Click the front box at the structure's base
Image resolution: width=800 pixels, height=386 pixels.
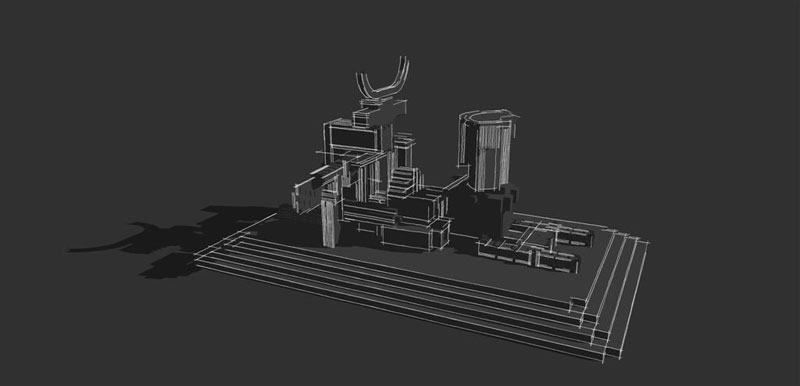pyautogui.click(x=414, y=237)
